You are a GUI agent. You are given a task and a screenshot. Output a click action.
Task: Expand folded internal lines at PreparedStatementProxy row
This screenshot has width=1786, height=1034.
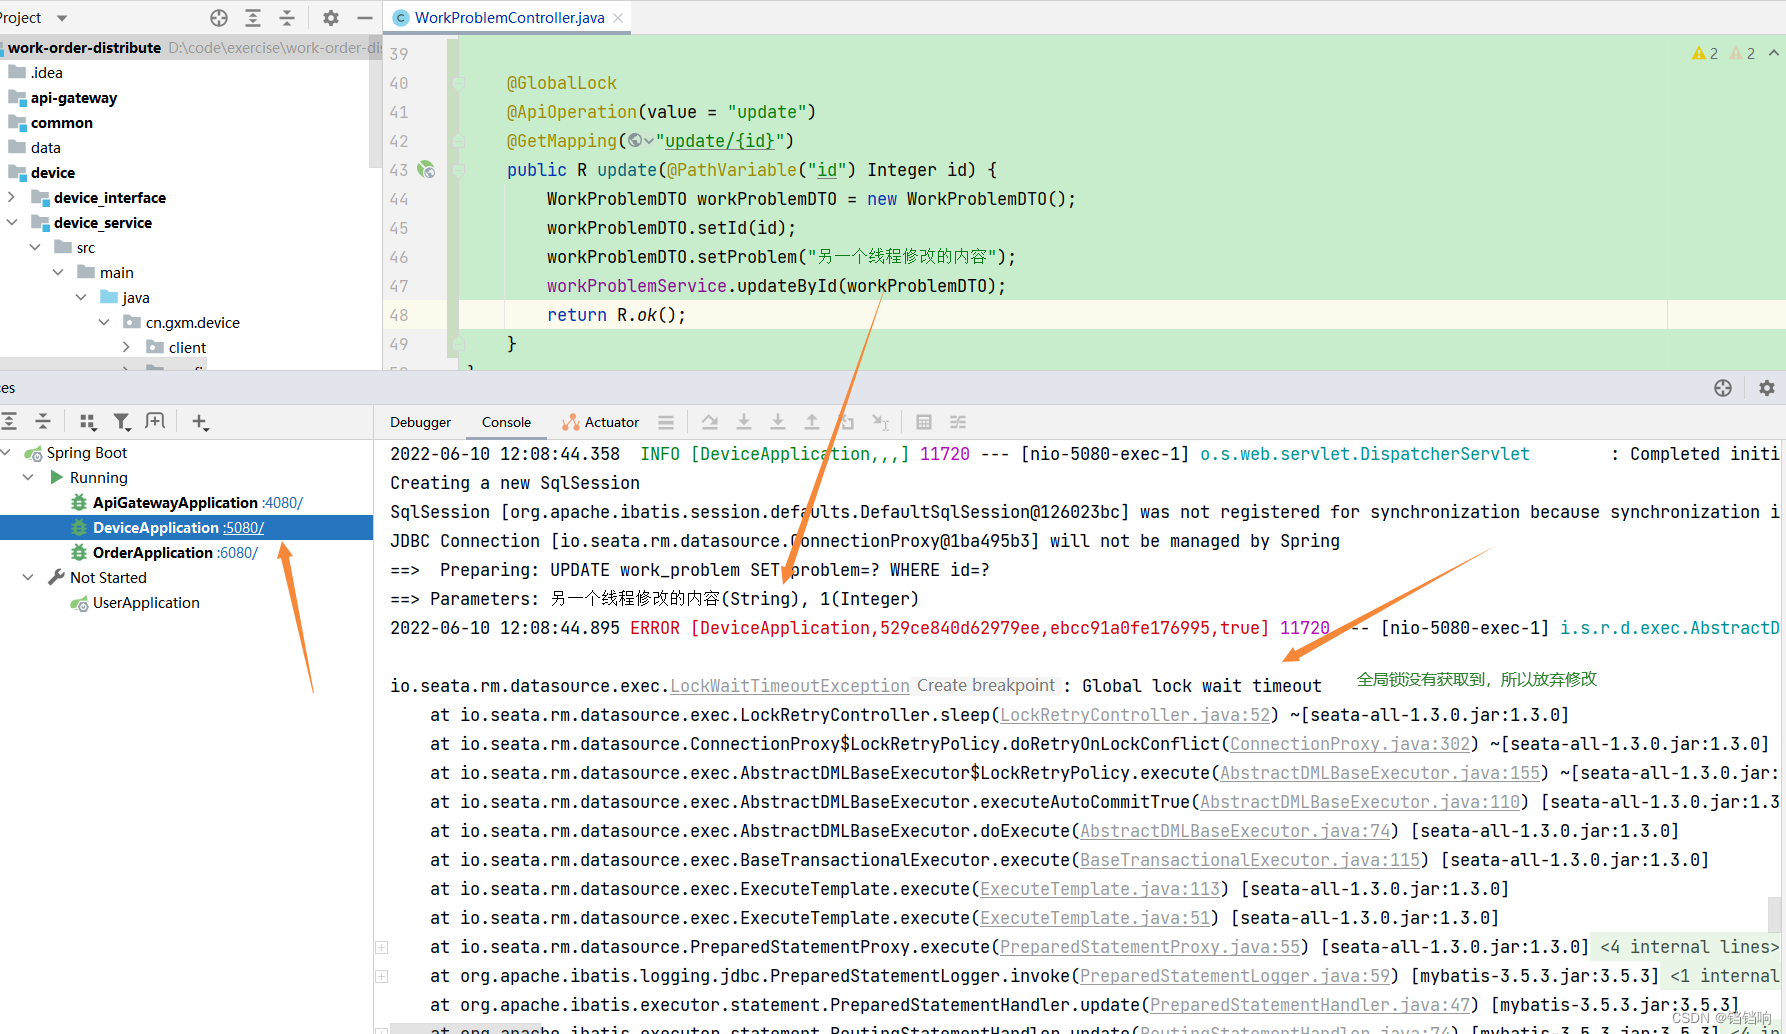pyautogui.click(x=381, y=947)
